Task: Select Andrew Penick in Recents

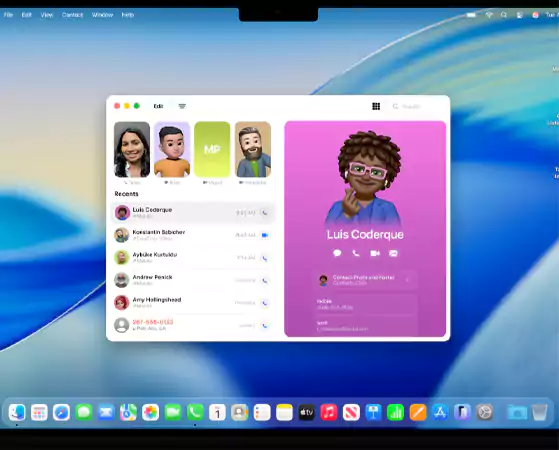Action: (193, 280)
